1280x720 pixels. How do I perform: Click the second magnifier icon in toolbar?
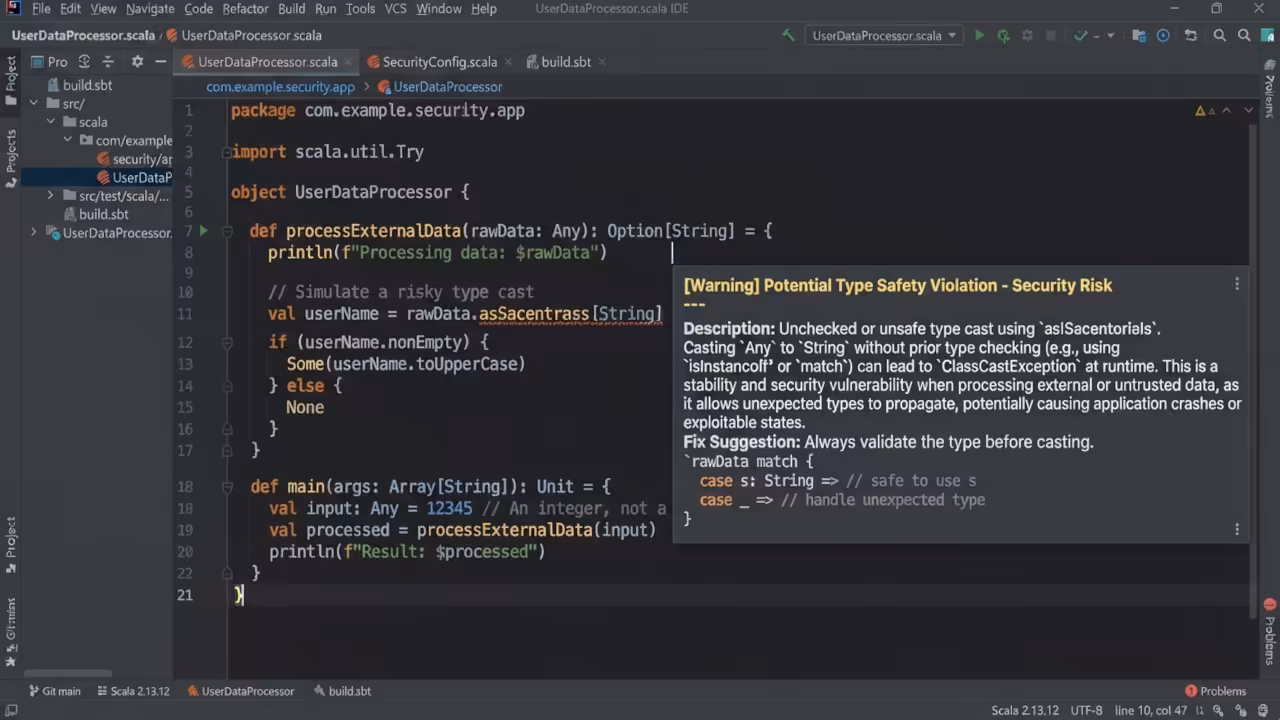(x=1244, y=35)
